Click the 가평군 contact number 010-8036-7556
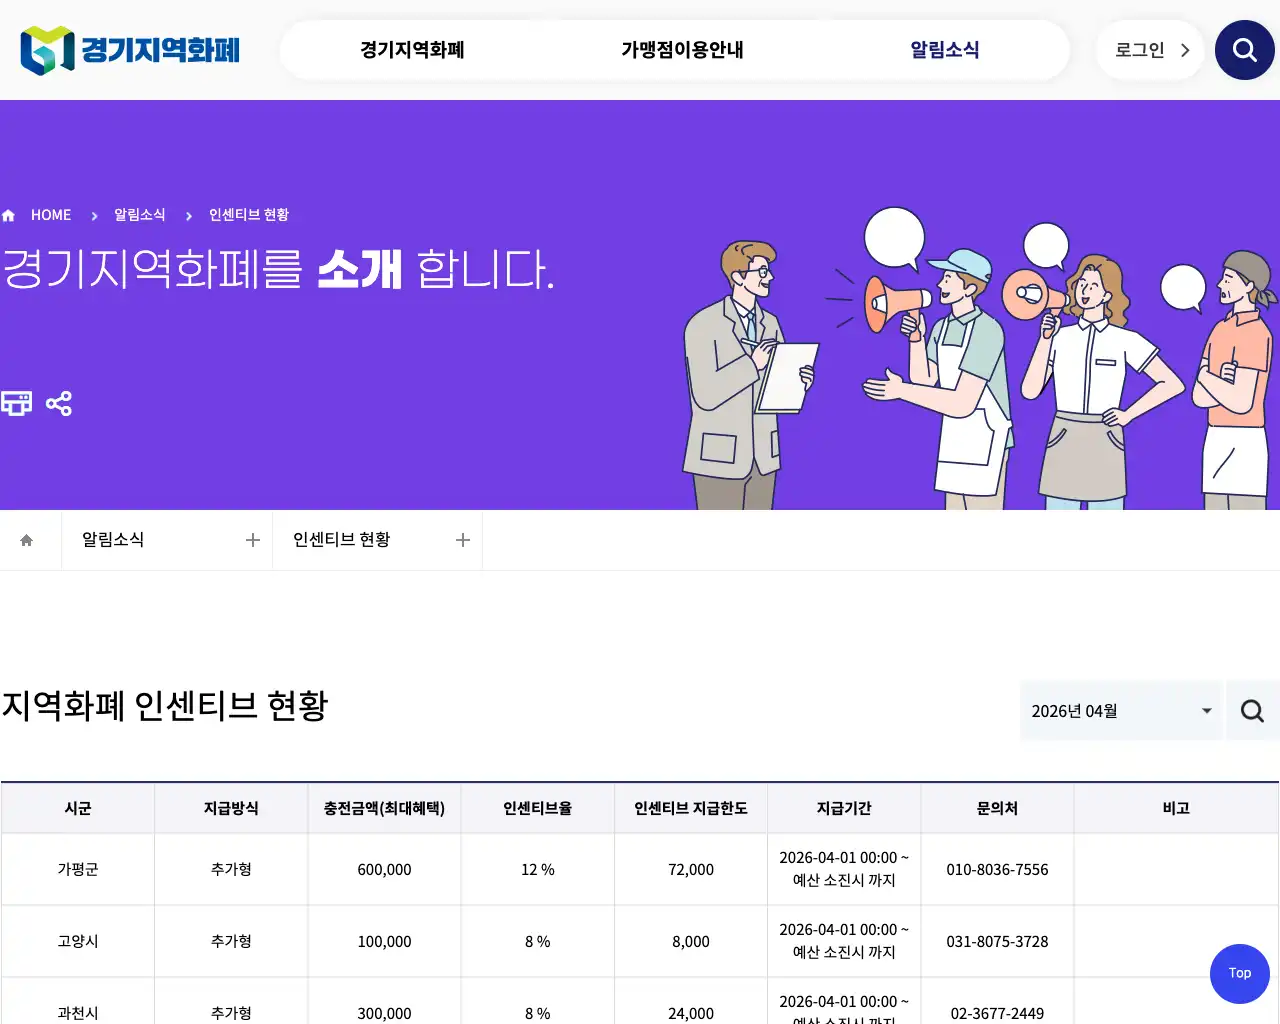The height and width of the screenshot is (1024, 1280). 997,869
